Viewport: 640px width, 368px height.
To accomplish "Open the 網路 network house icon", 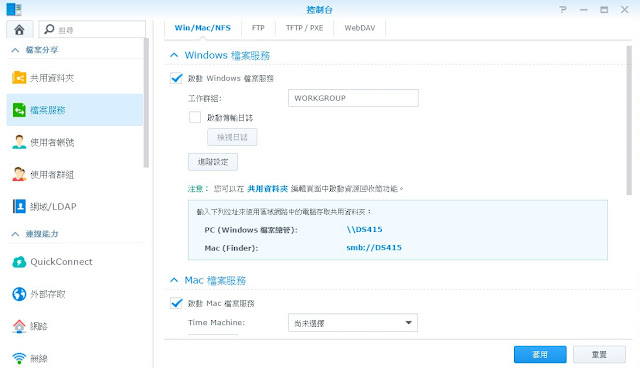I will coord(19,326).
